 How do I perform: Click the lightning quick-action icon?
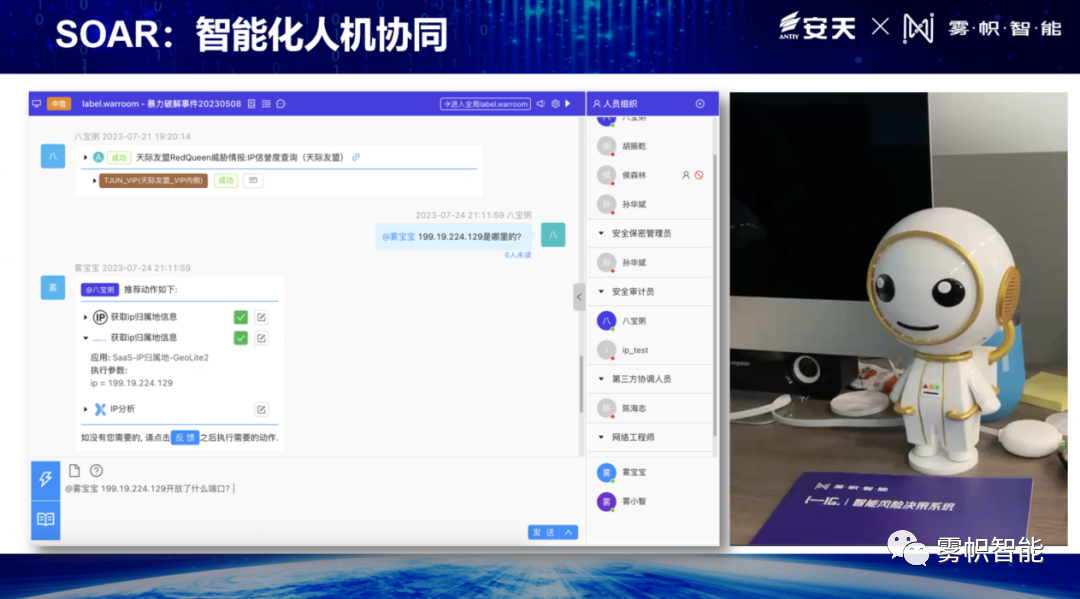click(45, 480)
